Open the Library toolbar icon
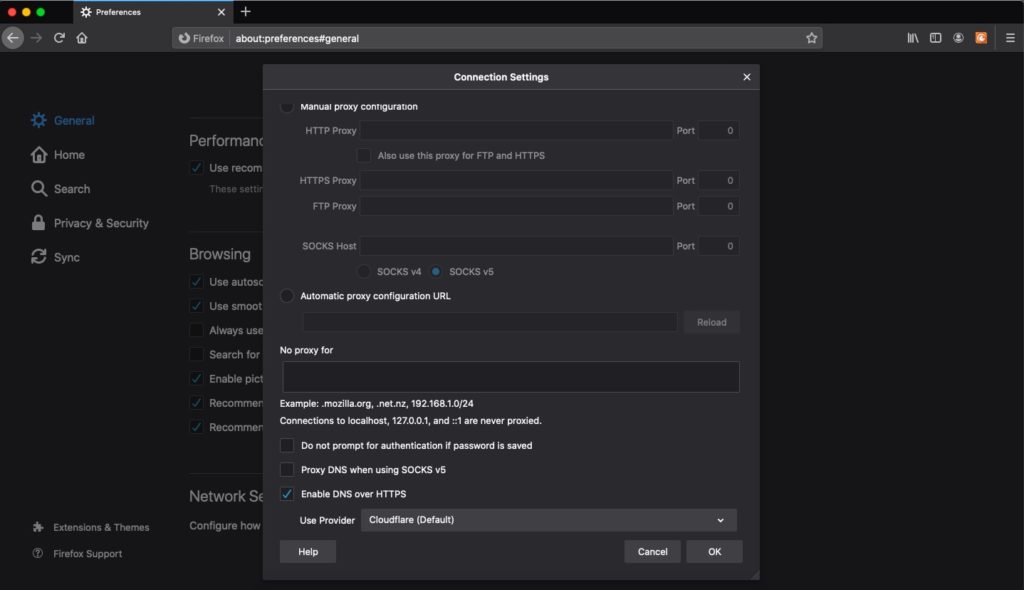Image resolution: width=1024 pixels, height=590 pixels. (x=913, y=37)
